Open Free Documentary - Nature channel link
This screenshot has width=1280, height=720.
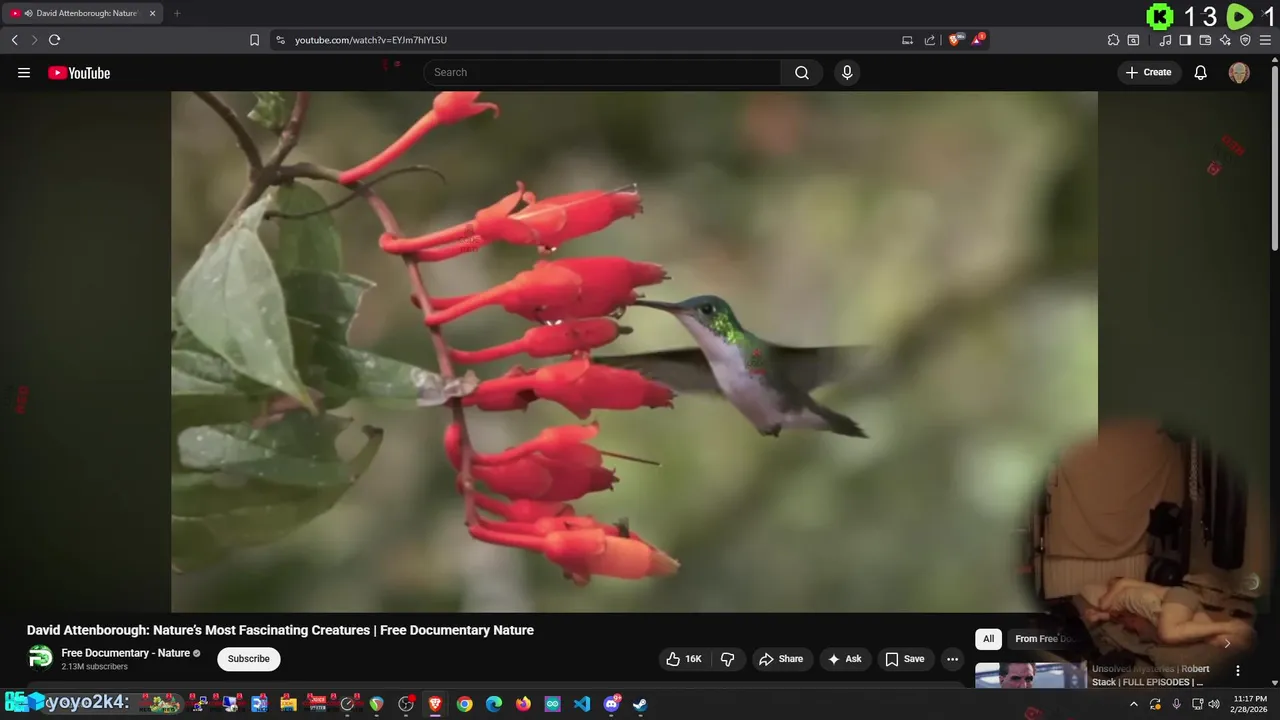coord(125,653)
